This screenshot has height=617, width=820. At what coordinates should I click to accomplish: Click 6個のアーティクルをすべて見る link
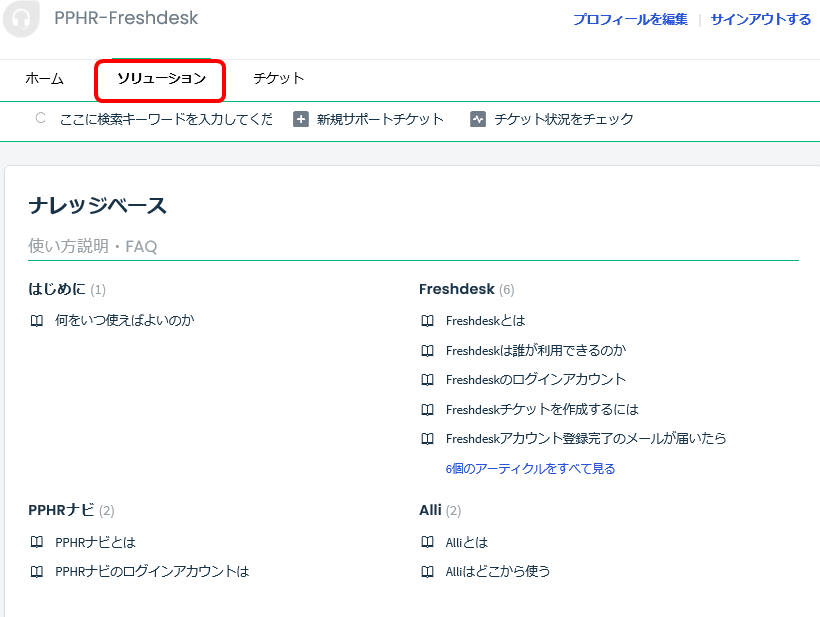pyautogui.click(x=530, y=469)
